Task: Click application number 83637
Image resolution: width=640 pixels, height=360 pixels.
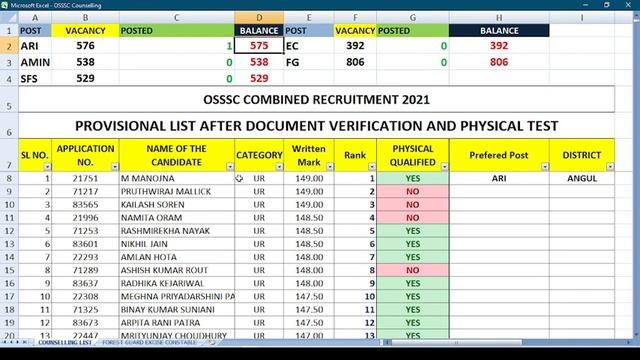Action: pyautogui.click(x=85, y=283)
